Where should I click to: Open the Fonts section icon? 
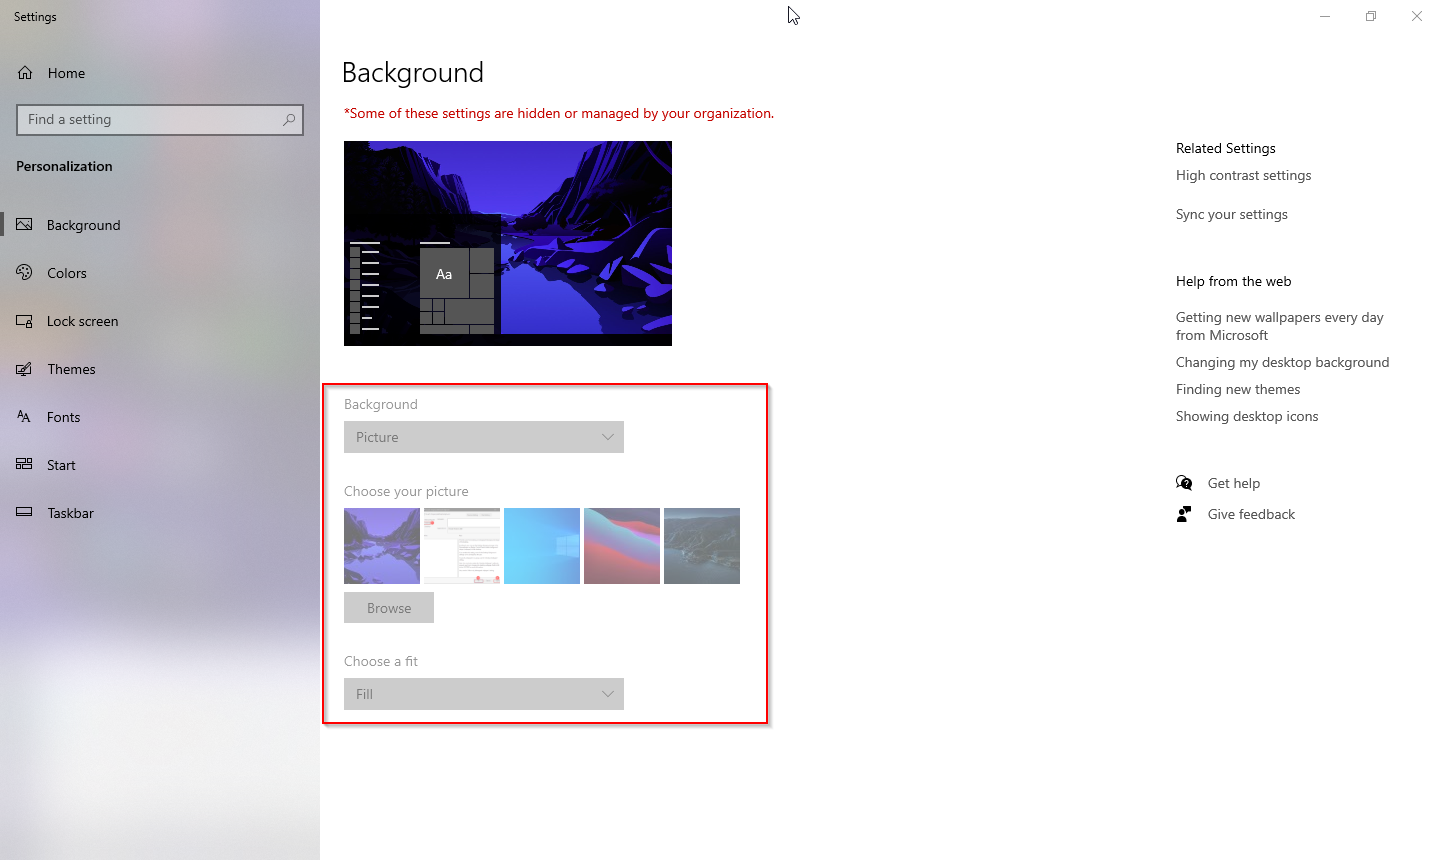pyautogui.click(x=24, y=416)
